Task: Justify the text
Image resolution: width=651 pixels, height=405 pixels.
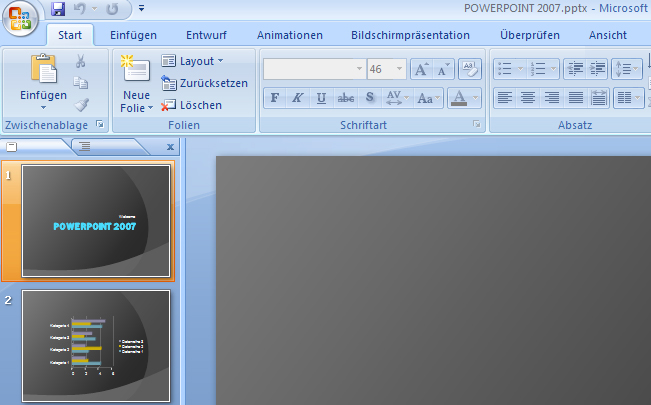Action: [x=575, y=98]
